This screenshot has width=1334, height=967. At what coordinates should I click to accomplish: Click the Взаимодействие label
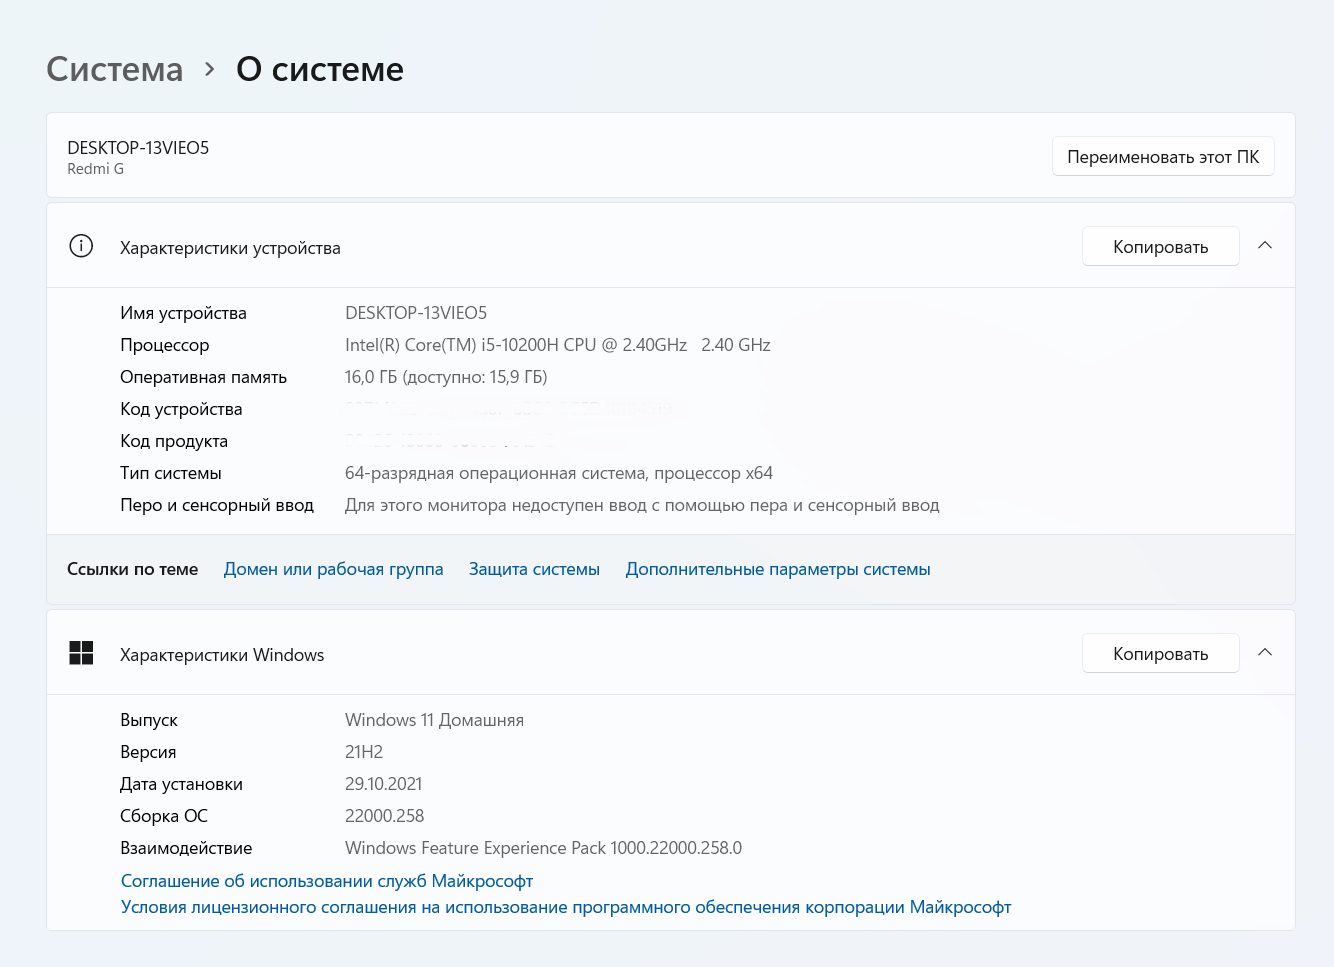[186, 848]
